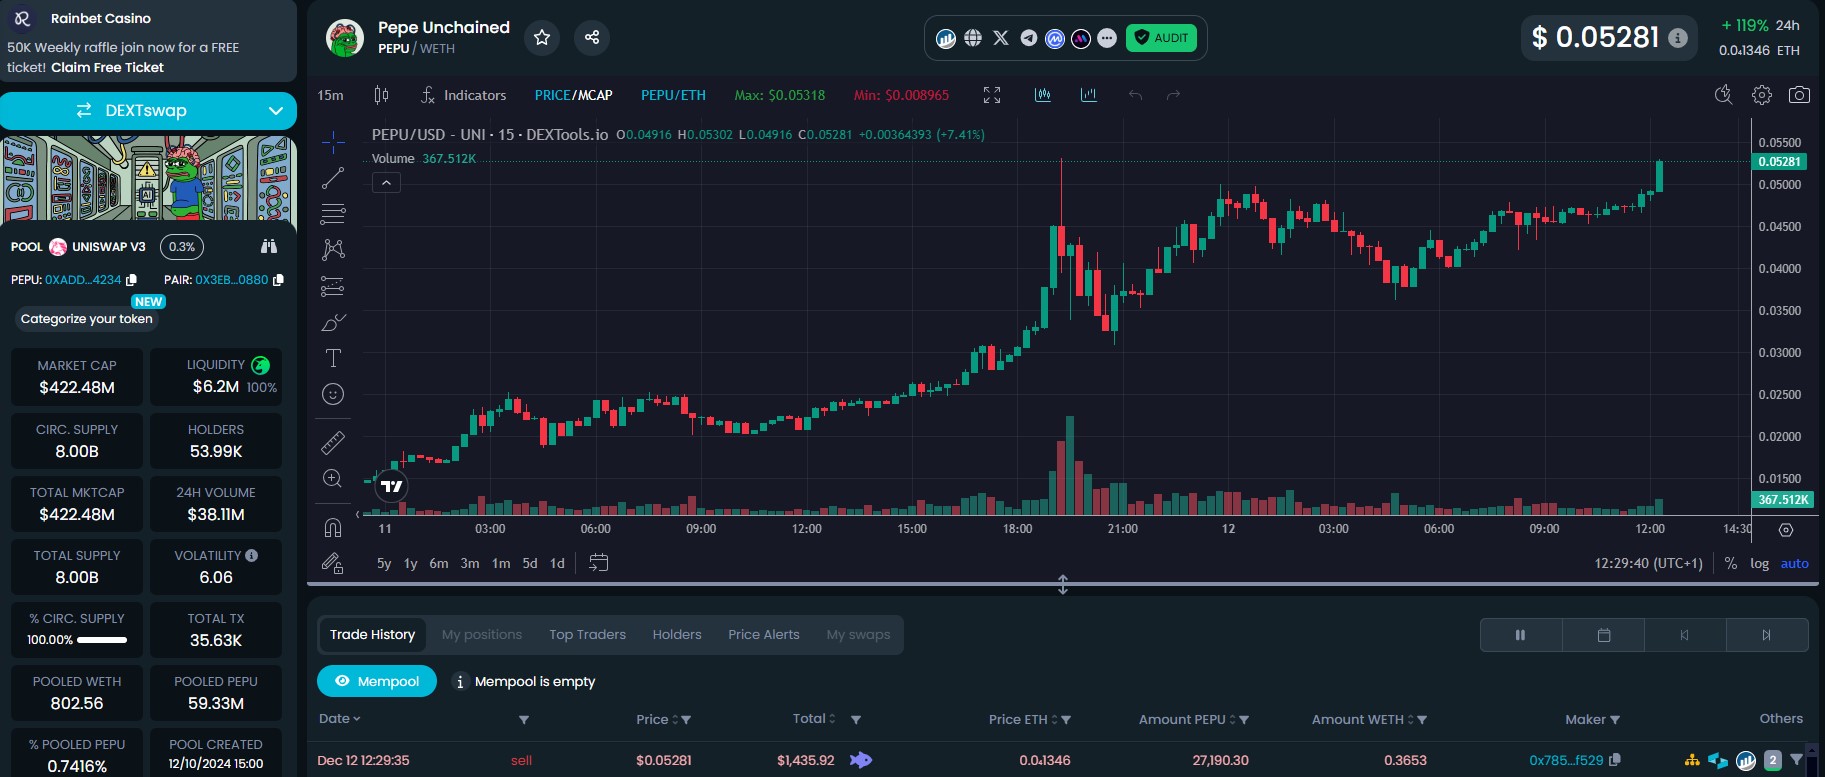Open maker address 0x785...f529
1825x777 pixels.
coord(1566,760)
